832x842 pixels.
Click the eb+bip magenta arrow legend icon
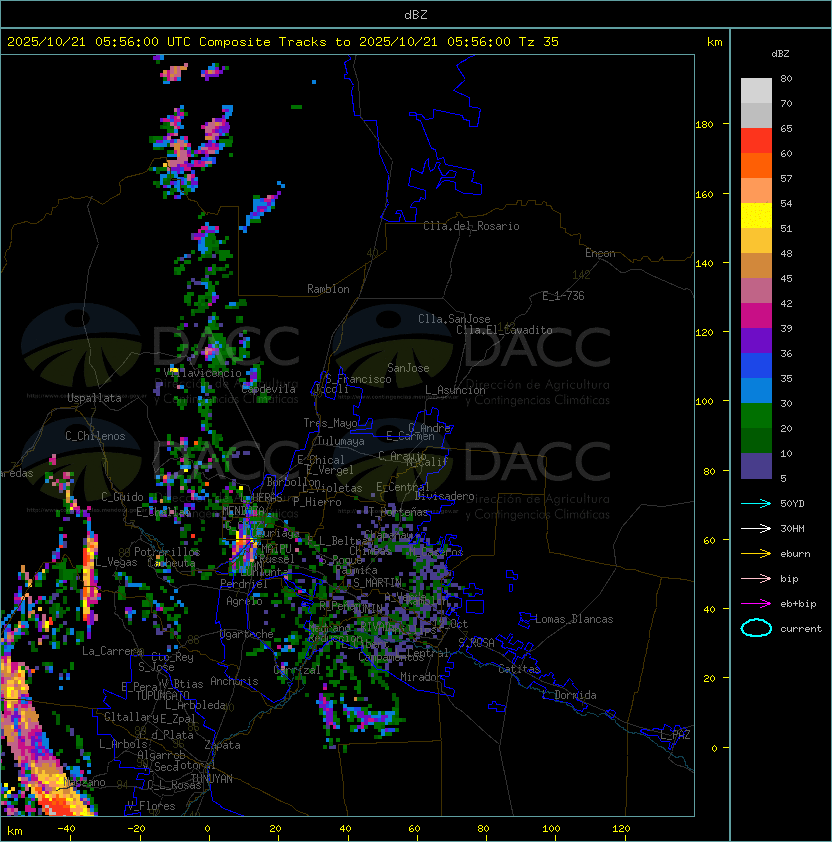(756, 604)
